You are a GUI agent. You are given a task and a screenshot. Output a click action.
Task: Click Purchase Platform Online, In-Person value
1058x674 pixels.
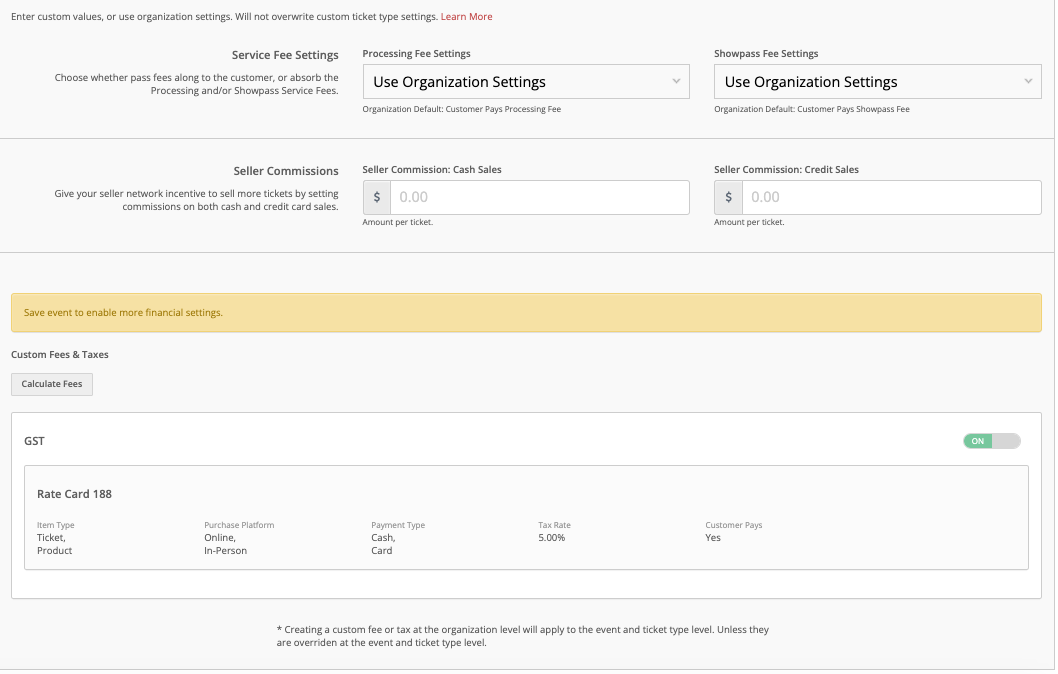click(225, 544)
